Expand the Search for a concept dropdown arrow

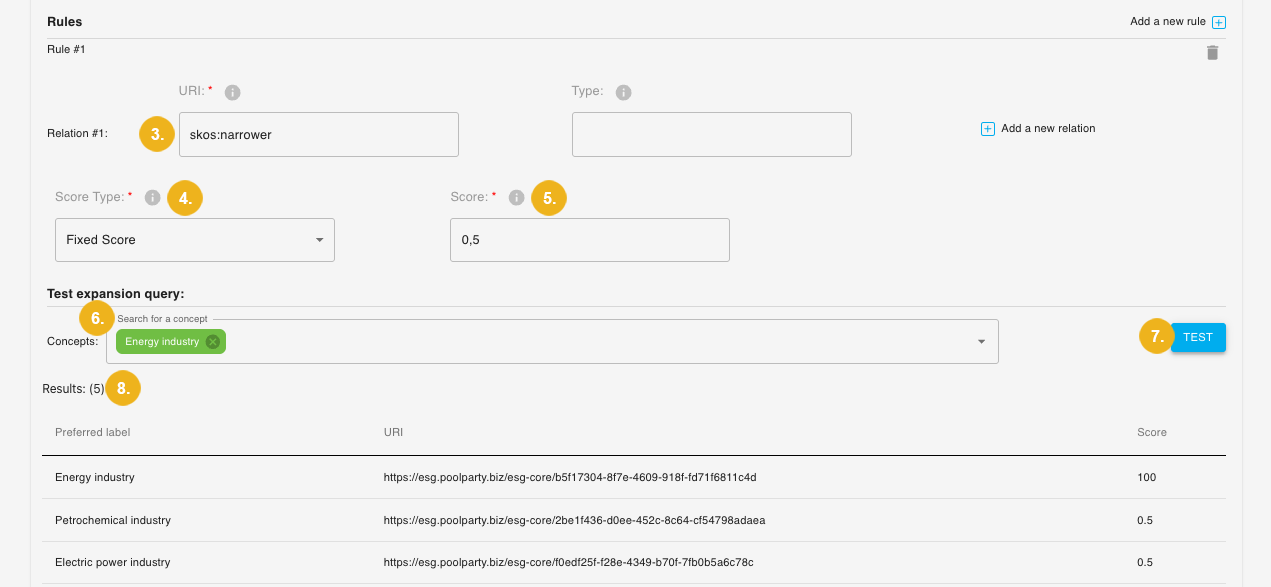coord(980,342)
